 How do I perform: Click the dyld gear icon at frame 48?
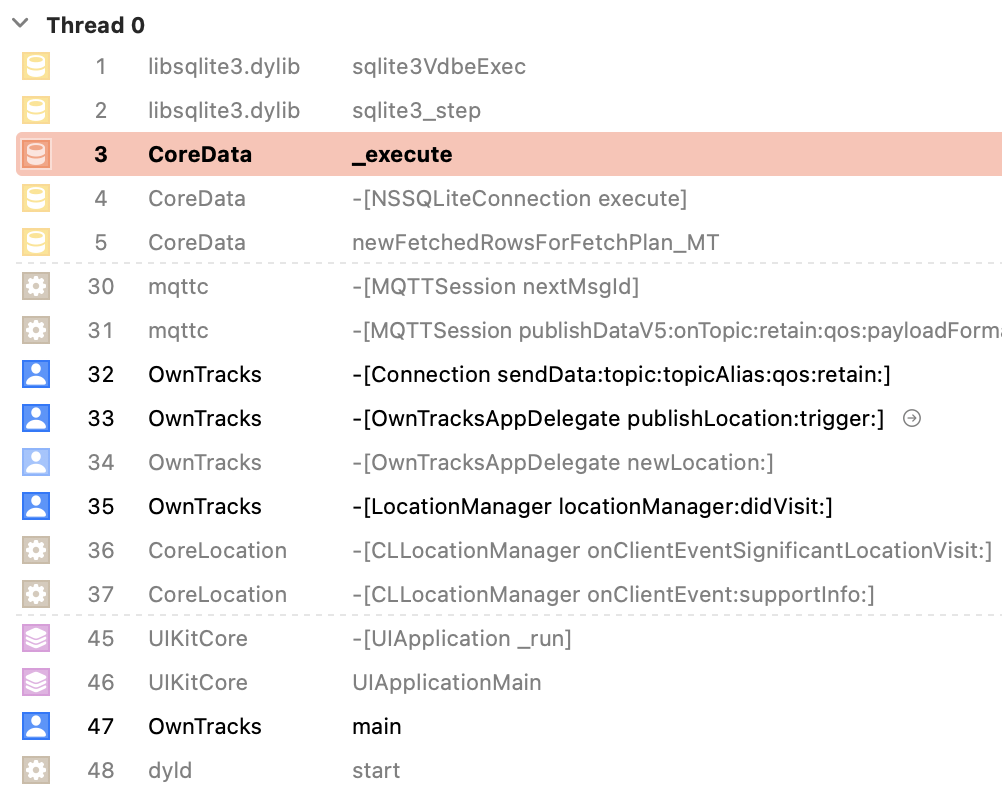pyautogui.click(x=36, y=770)
